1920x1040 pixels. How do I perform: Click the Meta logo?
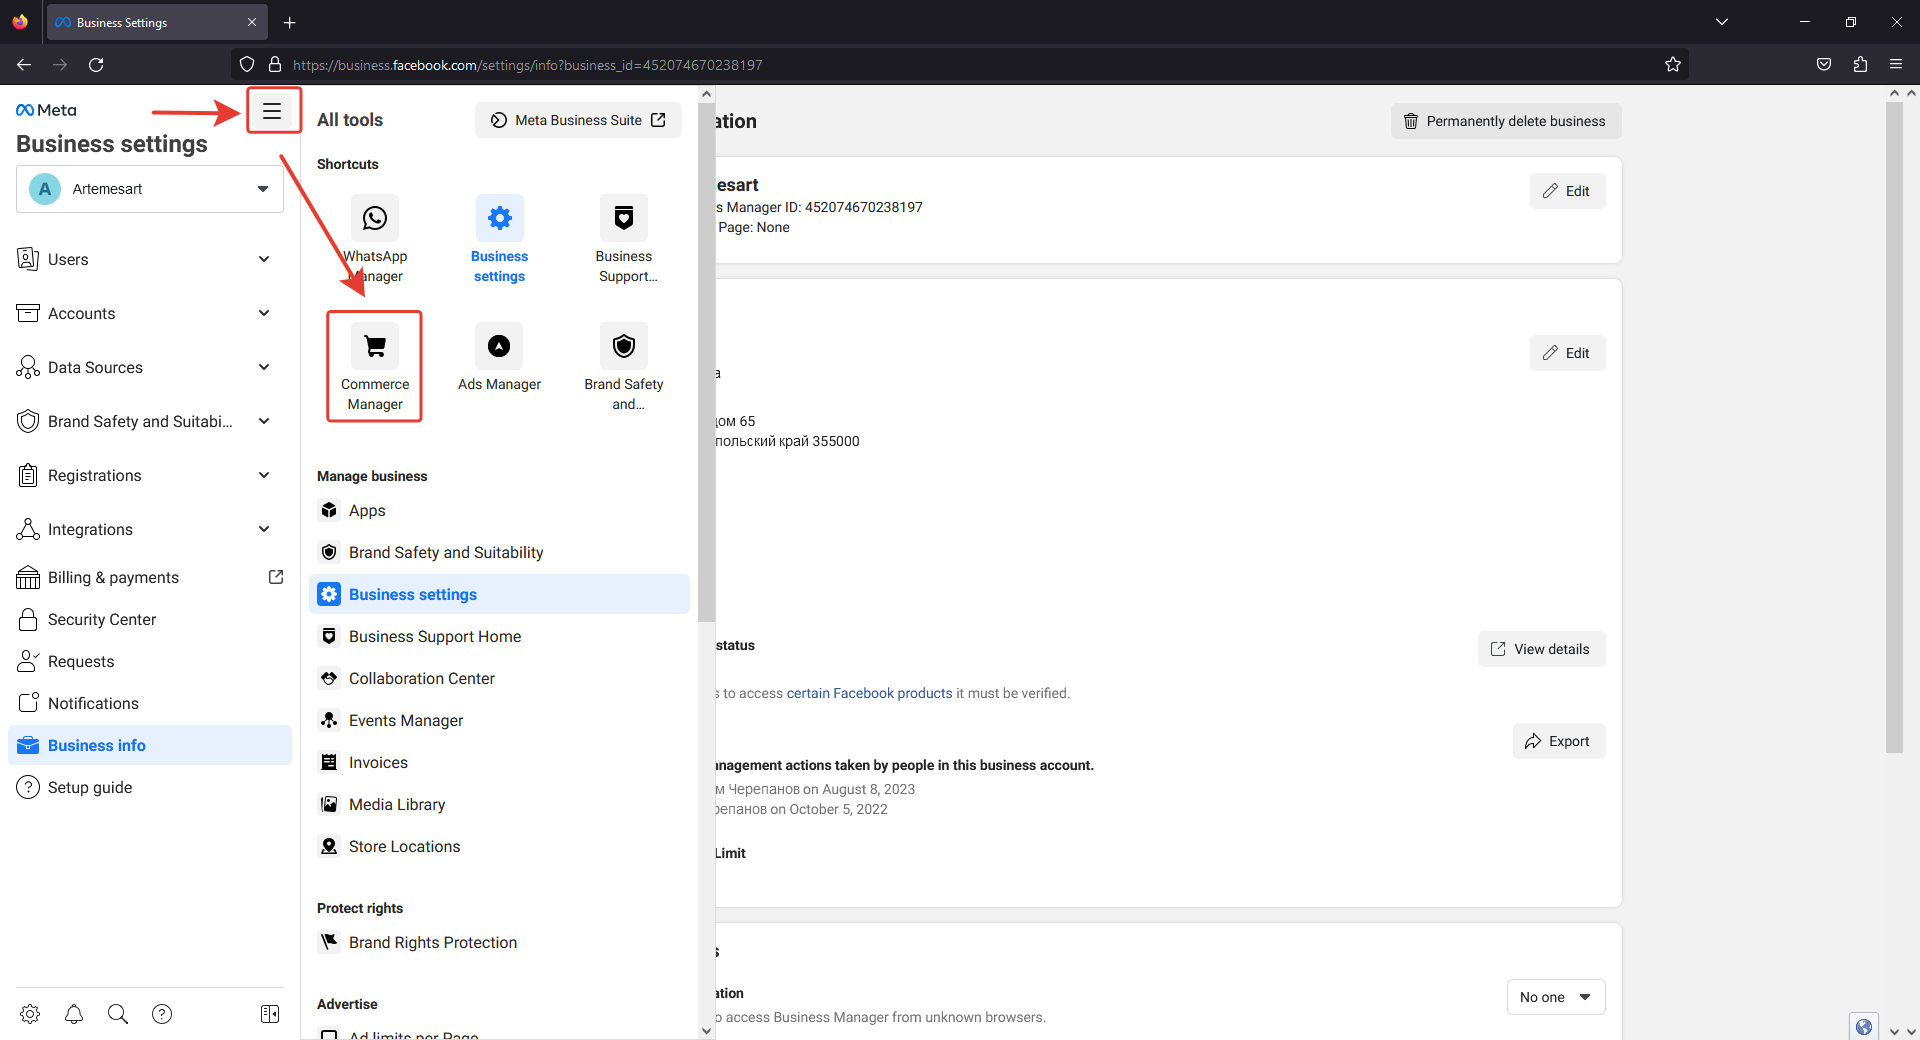point(46,110)
